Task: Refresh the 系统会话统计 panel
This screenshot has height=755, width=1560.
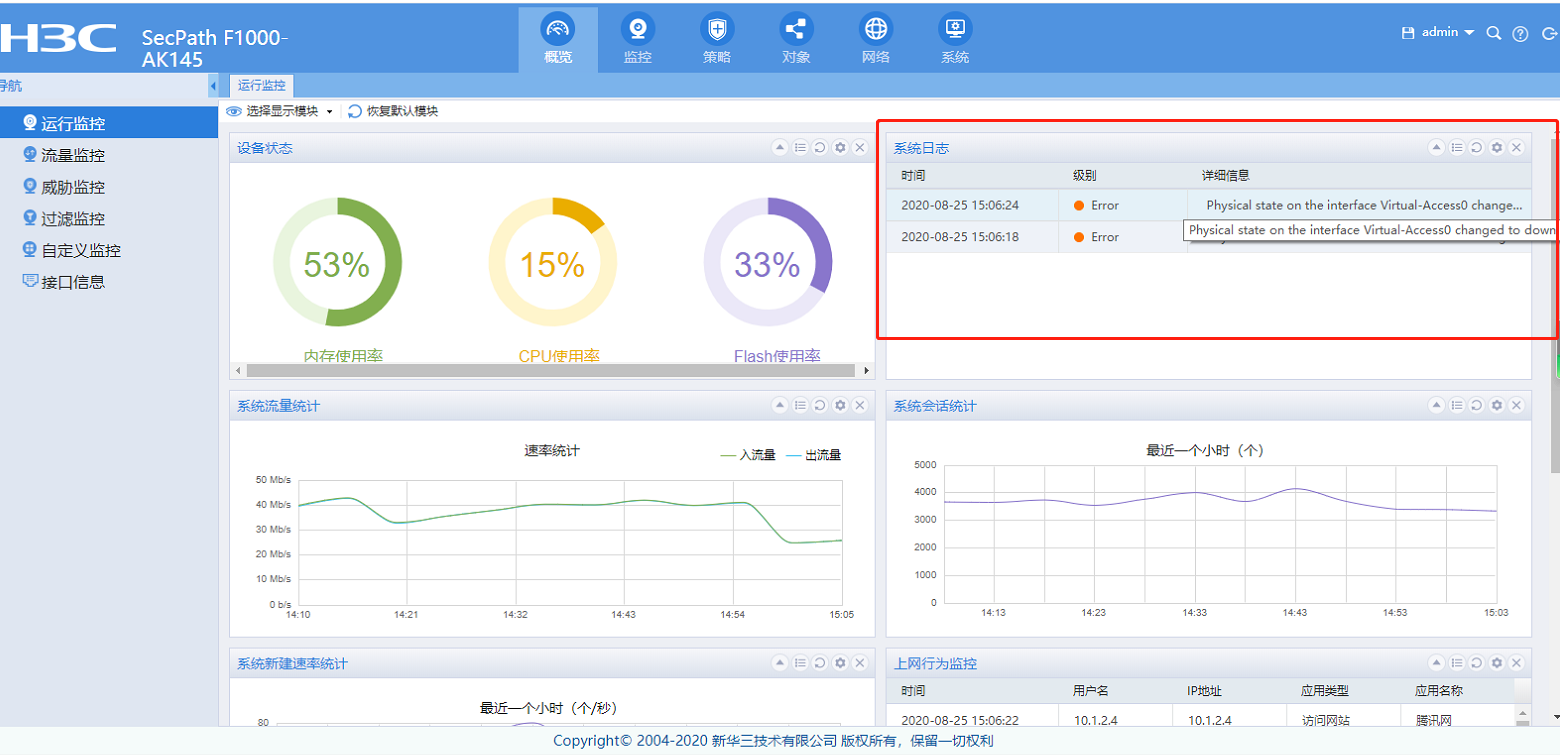Action: pyautogui.click(x=1477, y=405)
